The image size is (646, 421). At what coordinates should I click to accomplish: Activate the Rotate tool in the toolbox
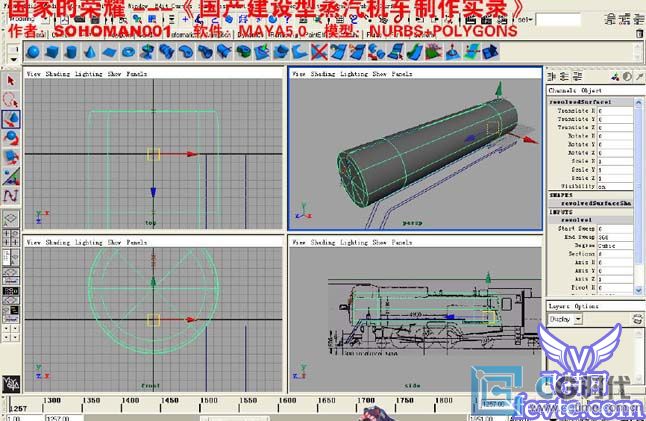(11, 138)
